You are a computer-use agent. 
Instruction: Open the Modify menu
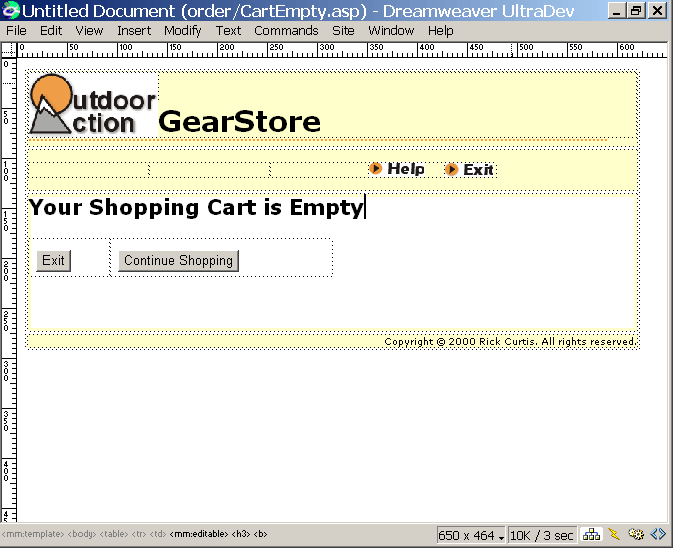[182, 31]
